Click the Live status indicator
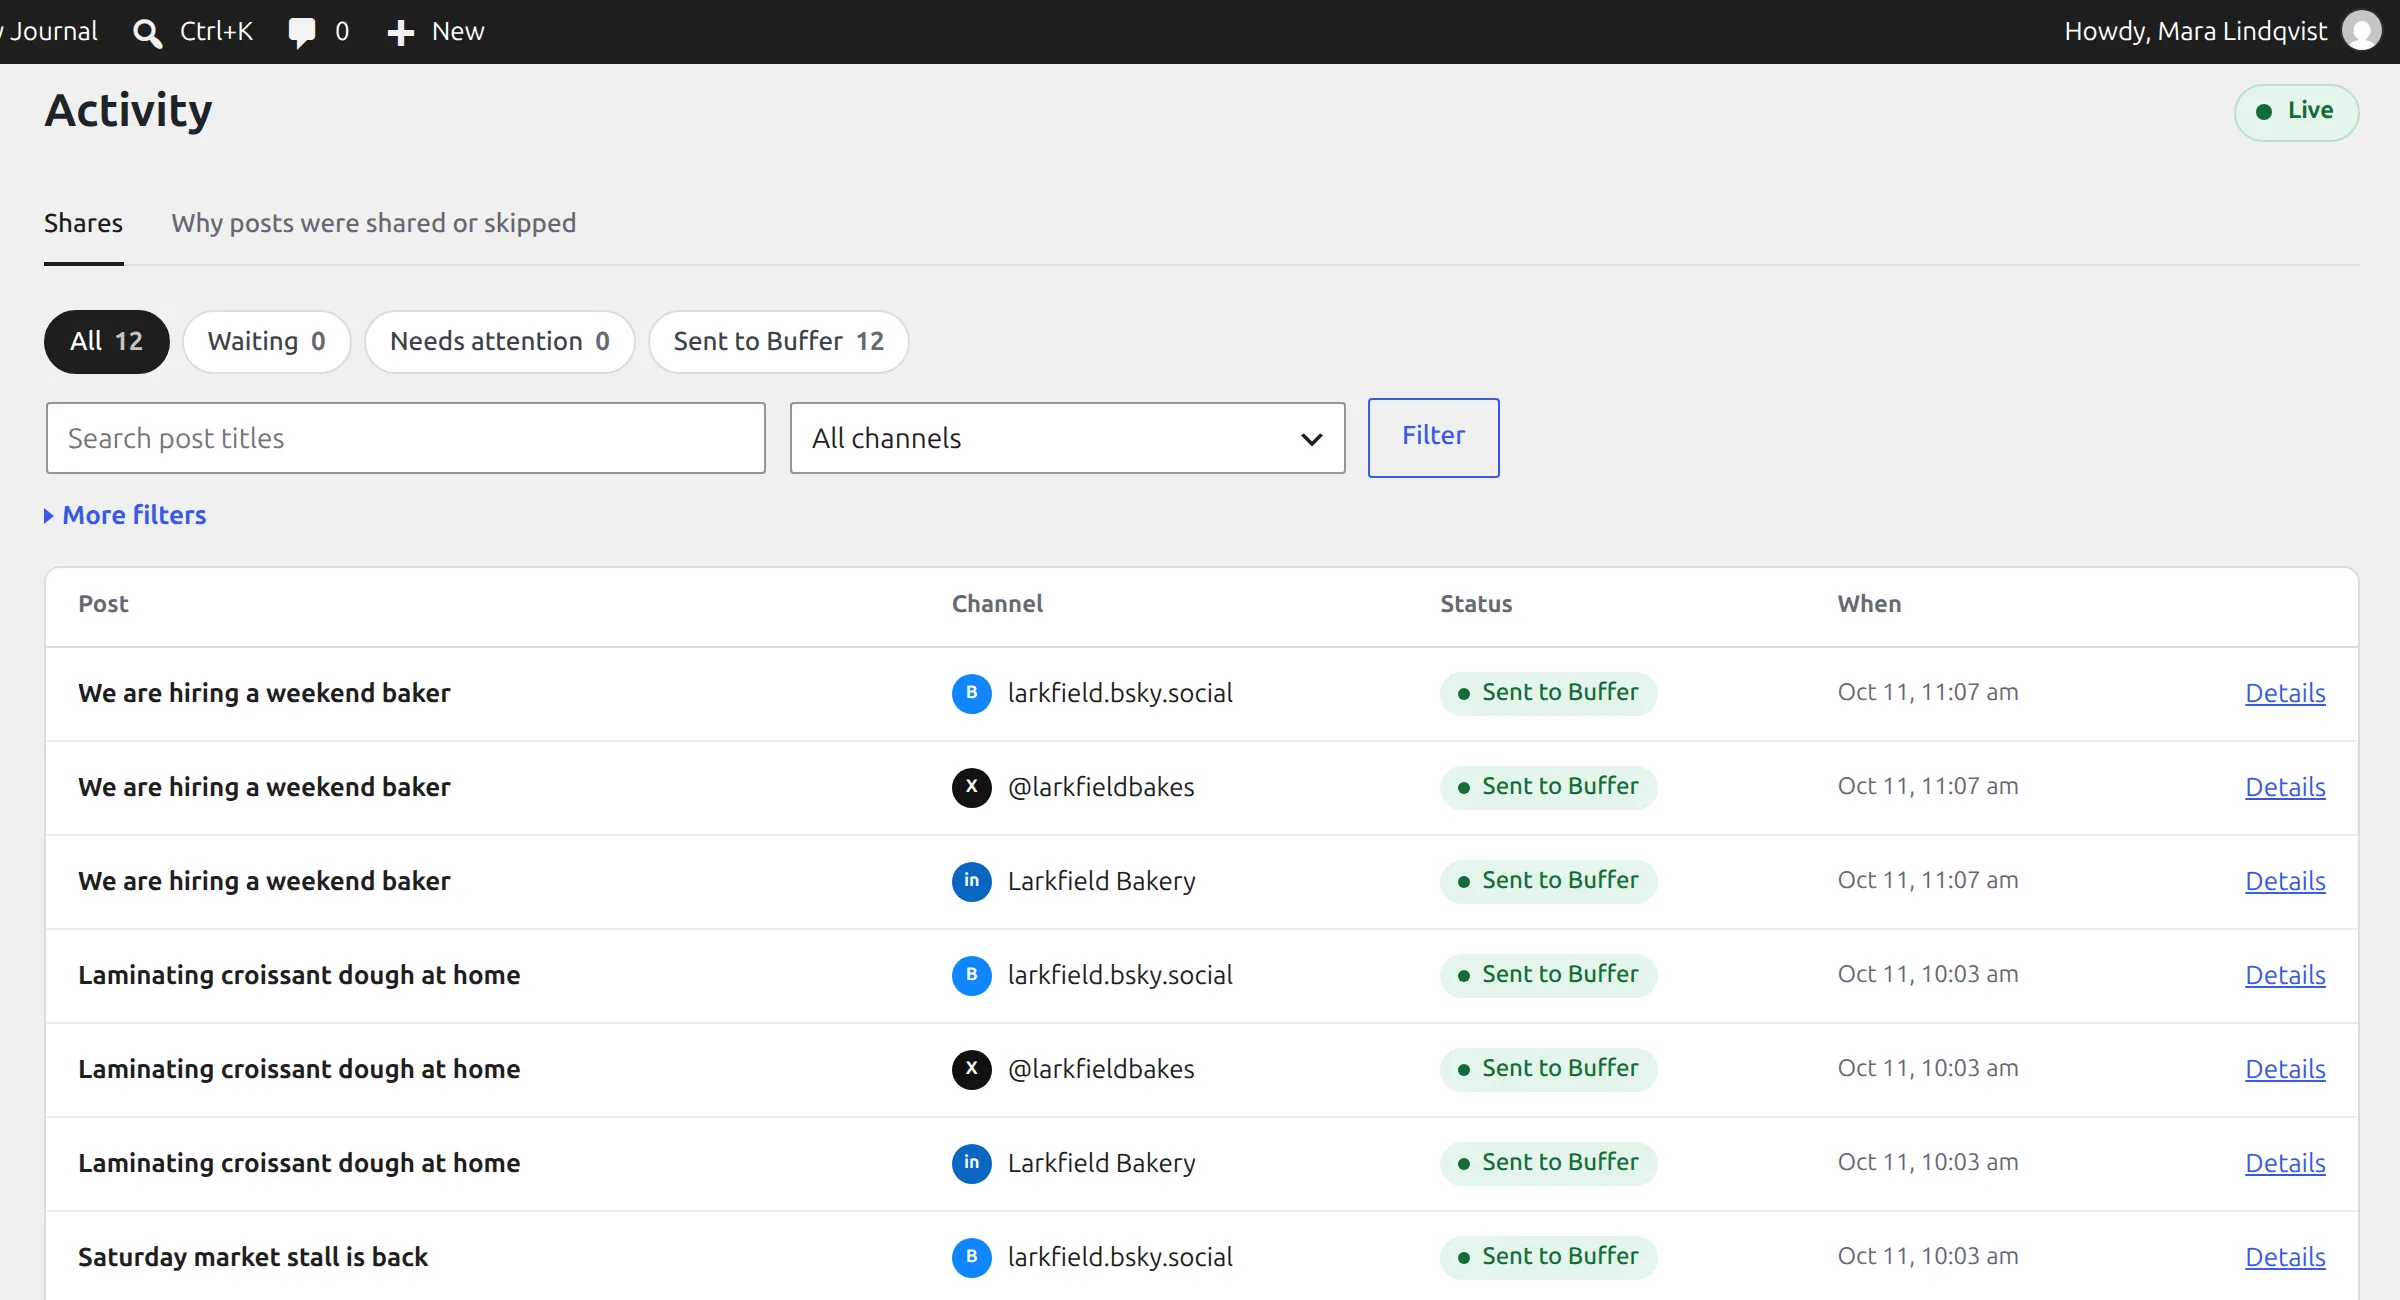Viewport: 2400px width, 1300px height. [x=2296, y=112]
